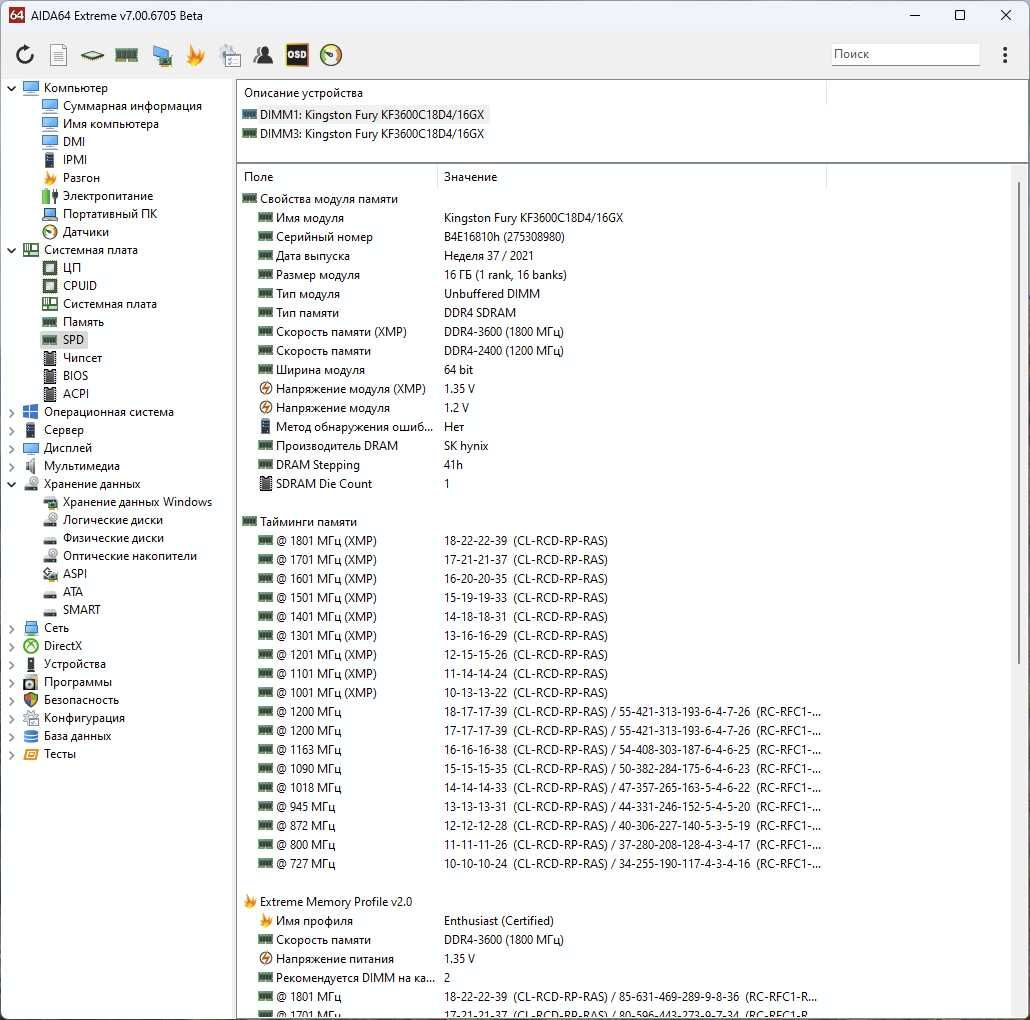The image size is (1030, 1020).
Task: Expand the Сервер tree node
Action: (x=11, y=431)
